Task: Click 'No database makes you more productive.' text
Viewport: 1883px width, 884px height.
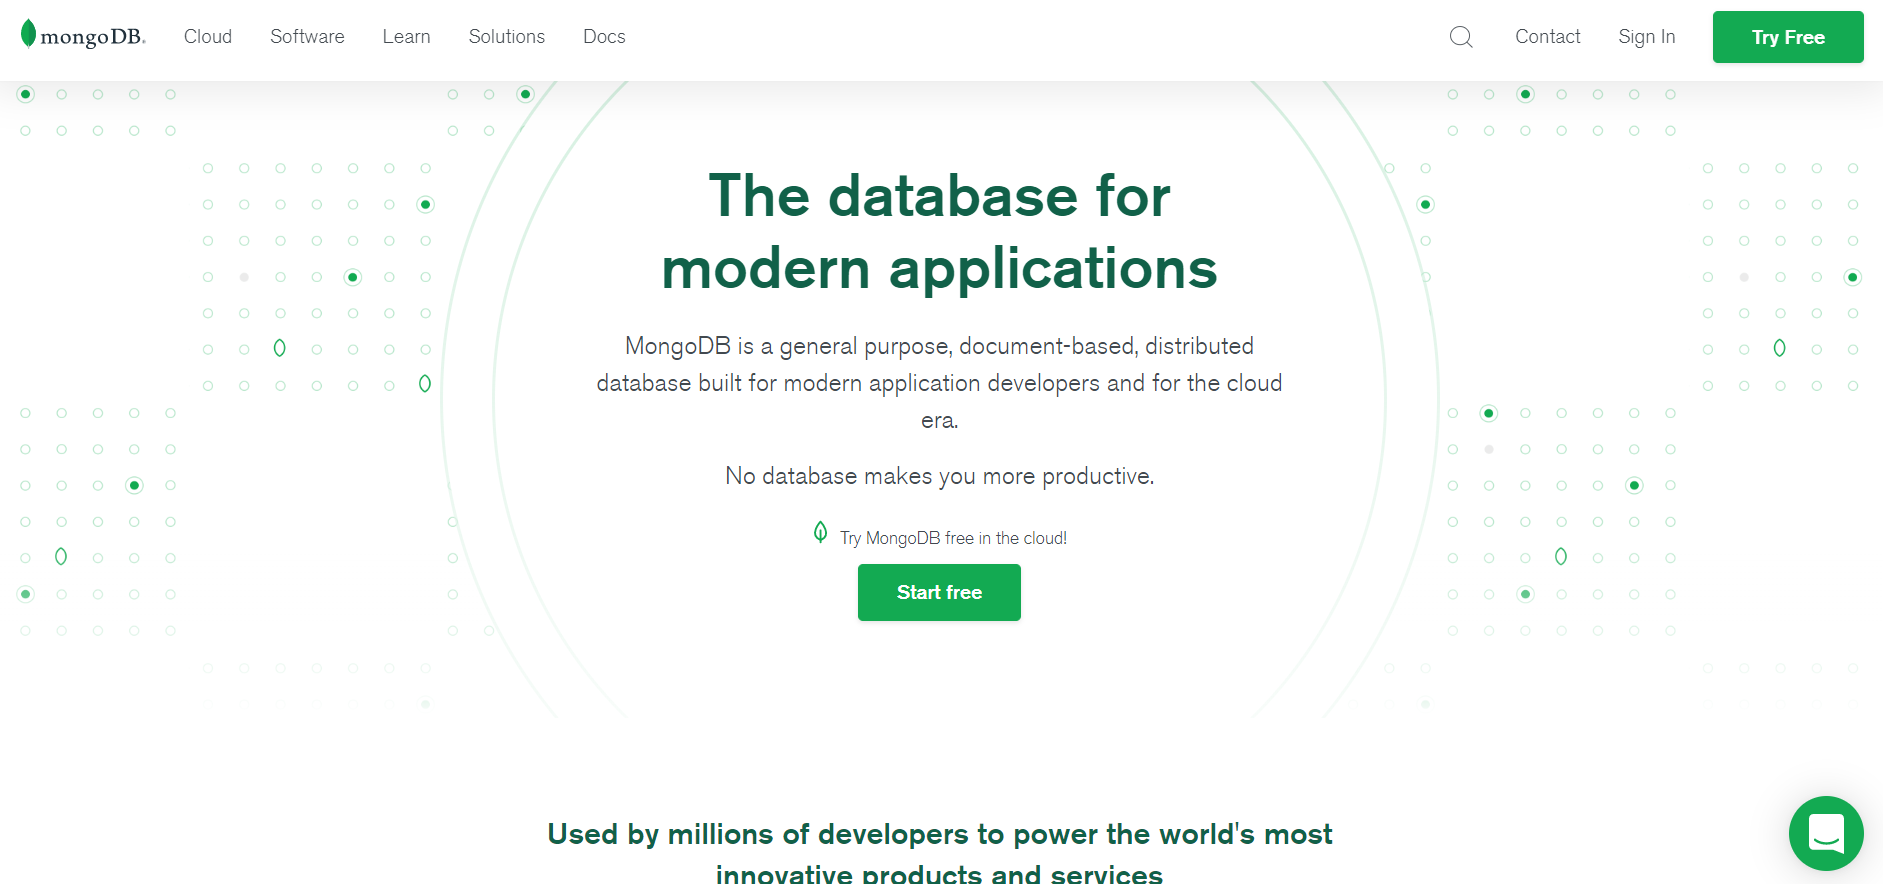Action: (x=939, y=476)
